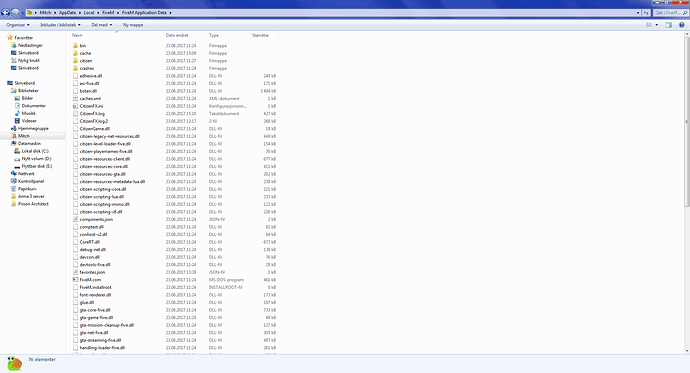Click the Ny mappe button
The image size is (690, 373).
[133, 25]
